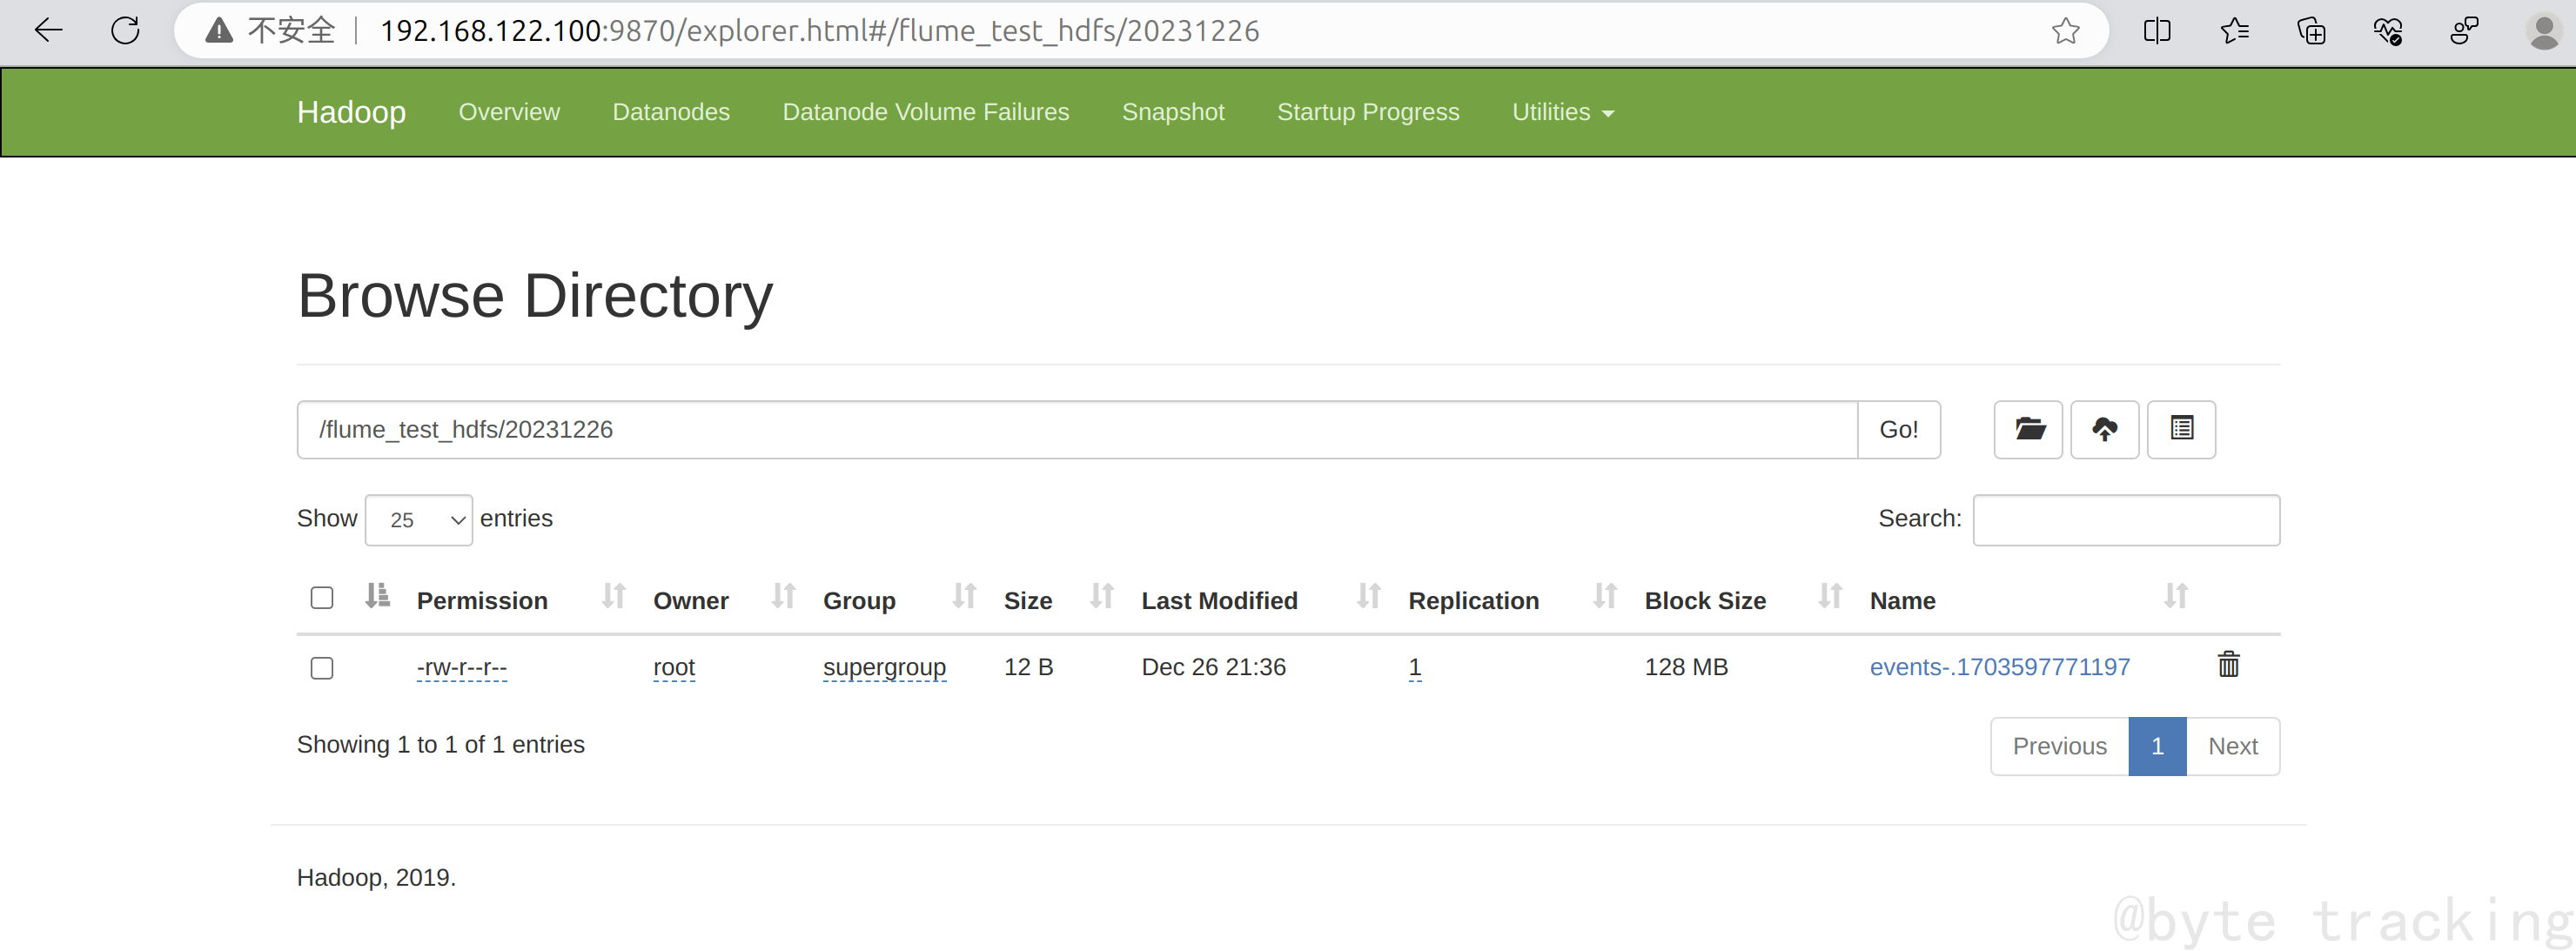Tick the checkbox for events file row
This screenshot has width=2576, height=951.
pyautogui.click(x=322, y=668)
